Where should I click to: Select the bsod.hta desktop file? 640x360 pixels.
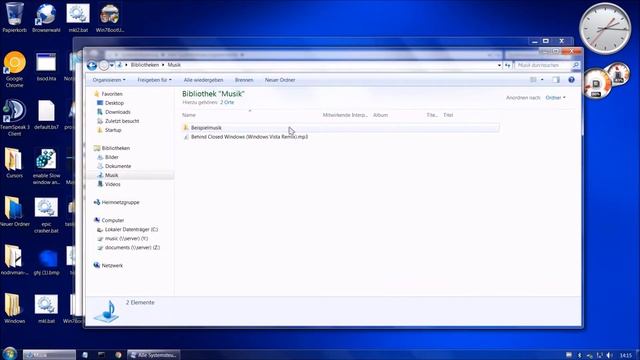point(46,66)
